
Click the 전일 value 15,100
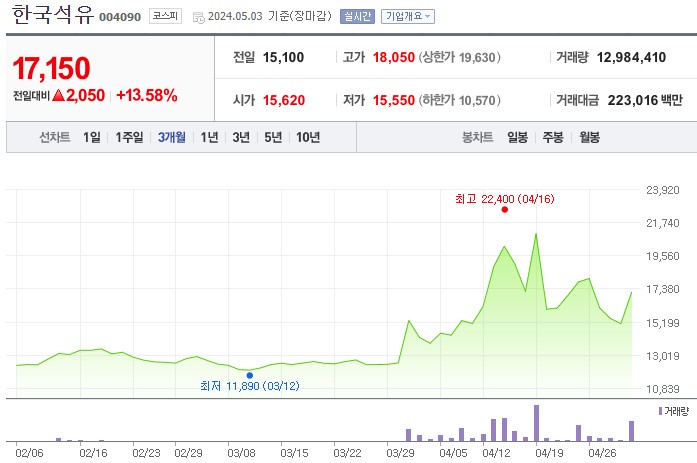(284, 57)
